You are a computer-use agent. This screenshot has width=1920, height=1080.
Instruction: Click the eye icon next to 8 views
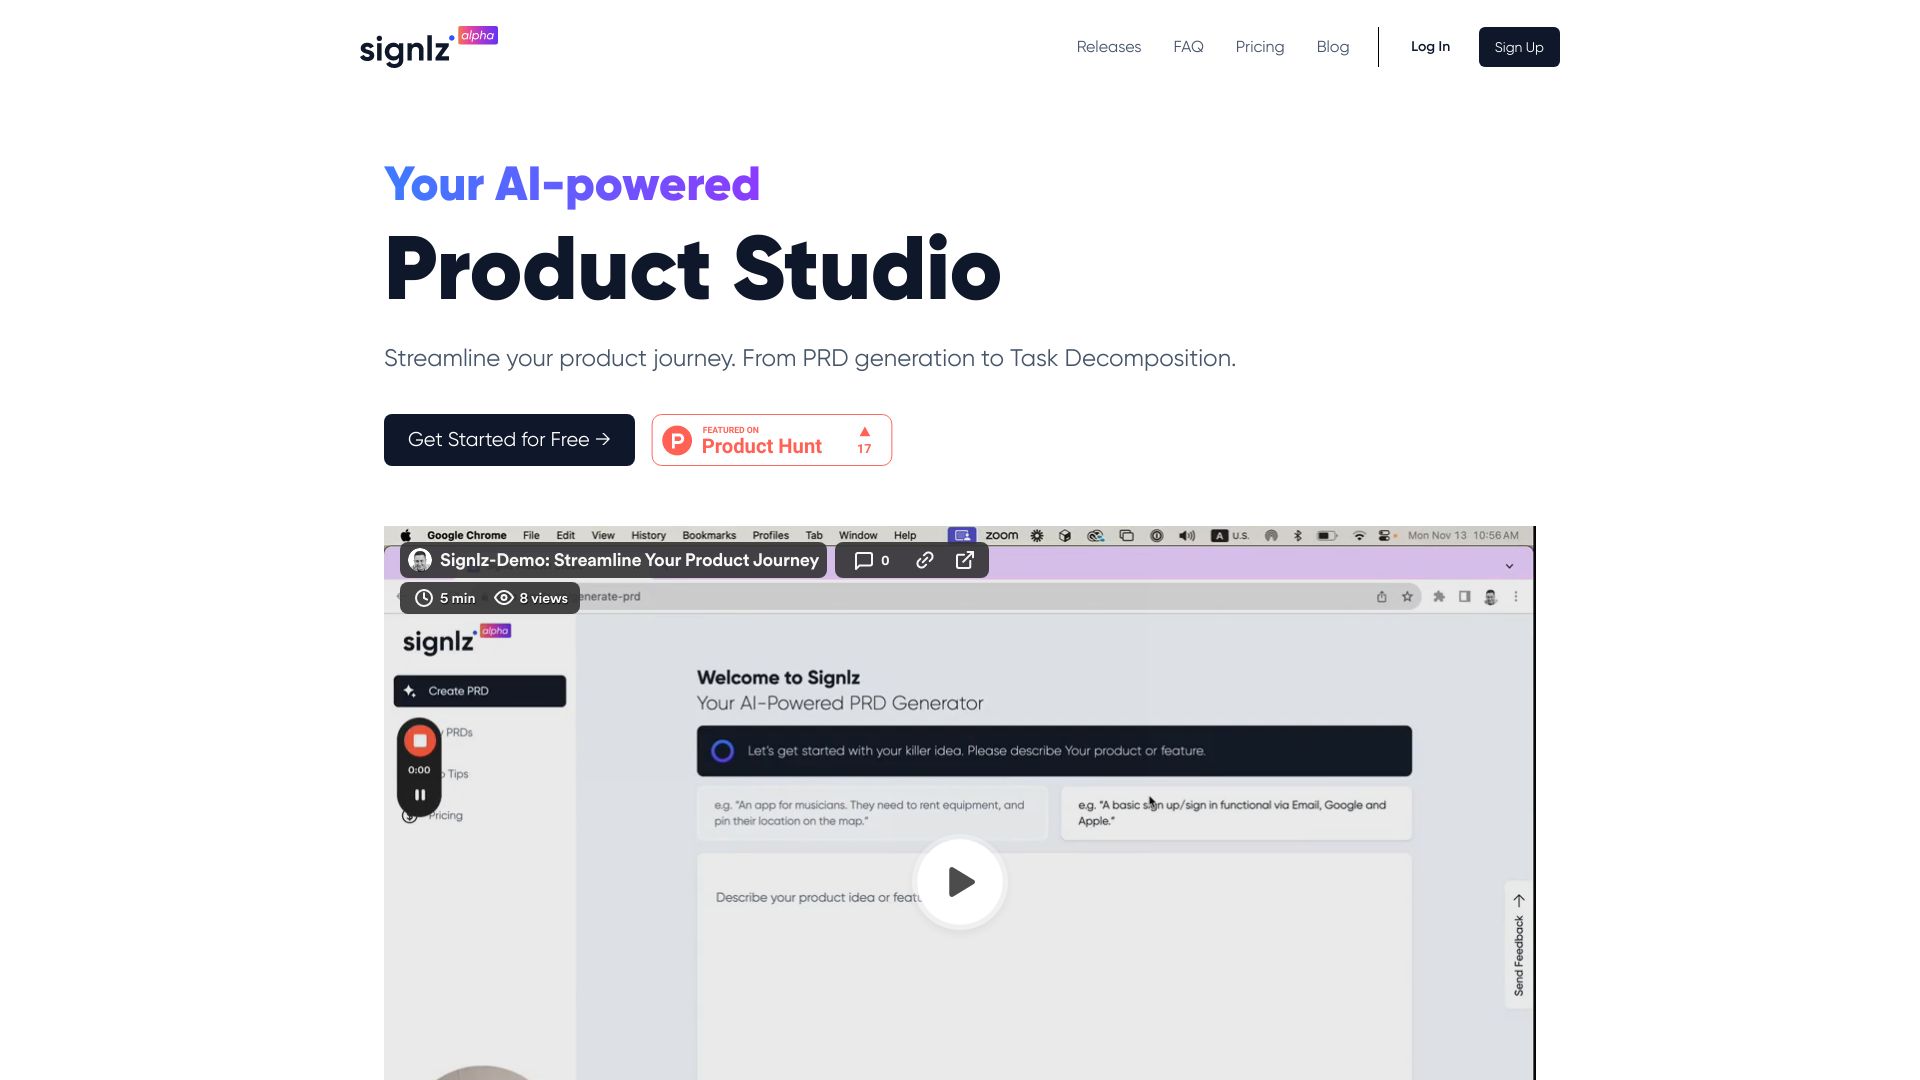point(504,597)
